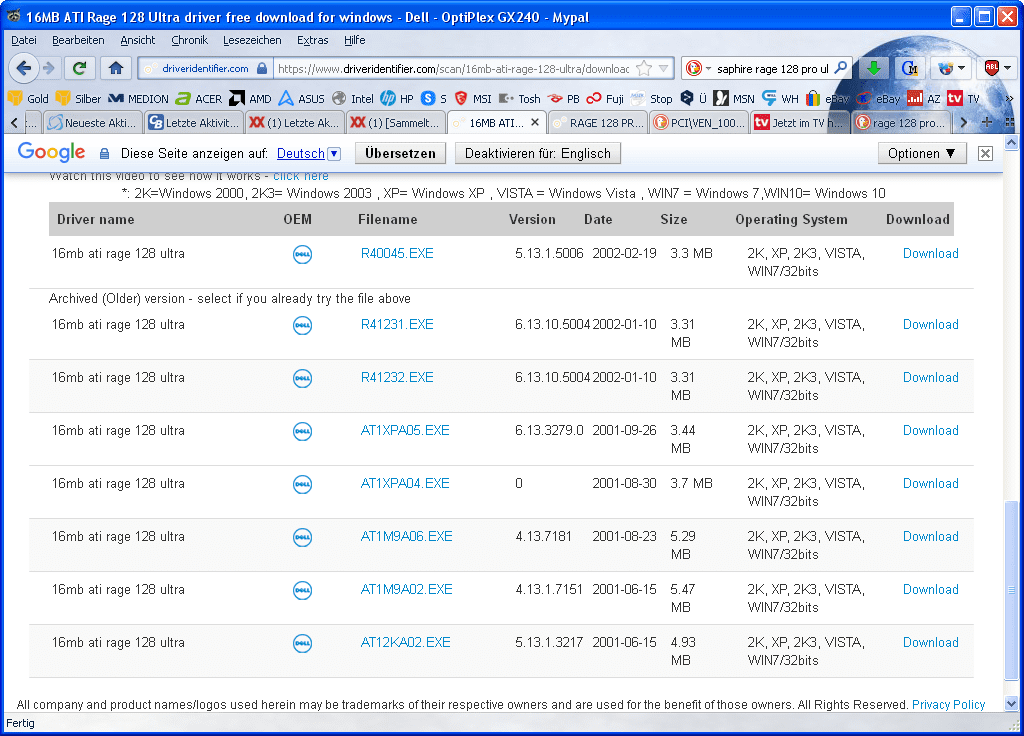This screenshot has width=1024, height=736.
Task: Click the Übersetzen button
Action: click(400, 153)
